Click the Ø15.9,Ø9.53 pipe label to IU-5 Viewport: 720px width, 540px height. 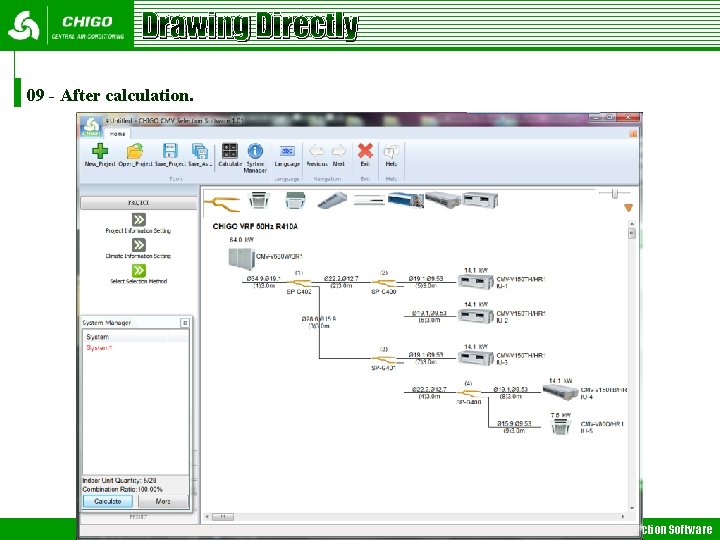(x=514, y=423)
